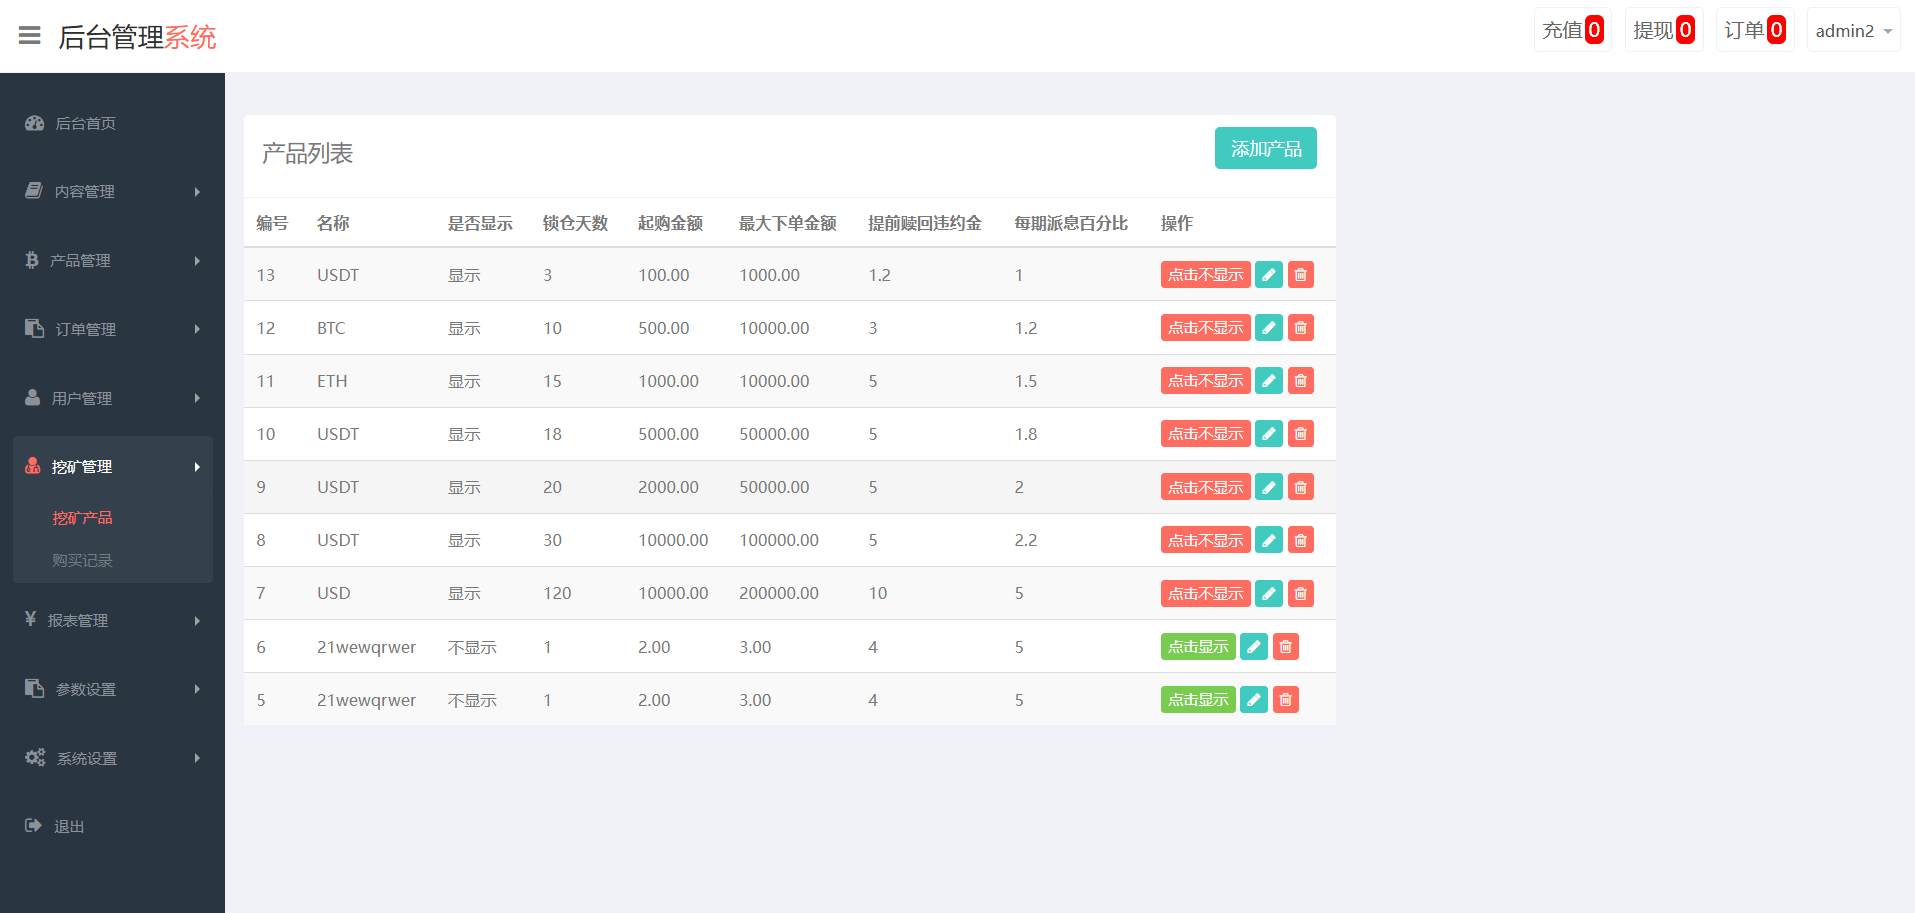Image resolution: width=1915 pixels, height=913 pixels.
Task: Delete product 5 with trash icon
Action: (1285, 699)
